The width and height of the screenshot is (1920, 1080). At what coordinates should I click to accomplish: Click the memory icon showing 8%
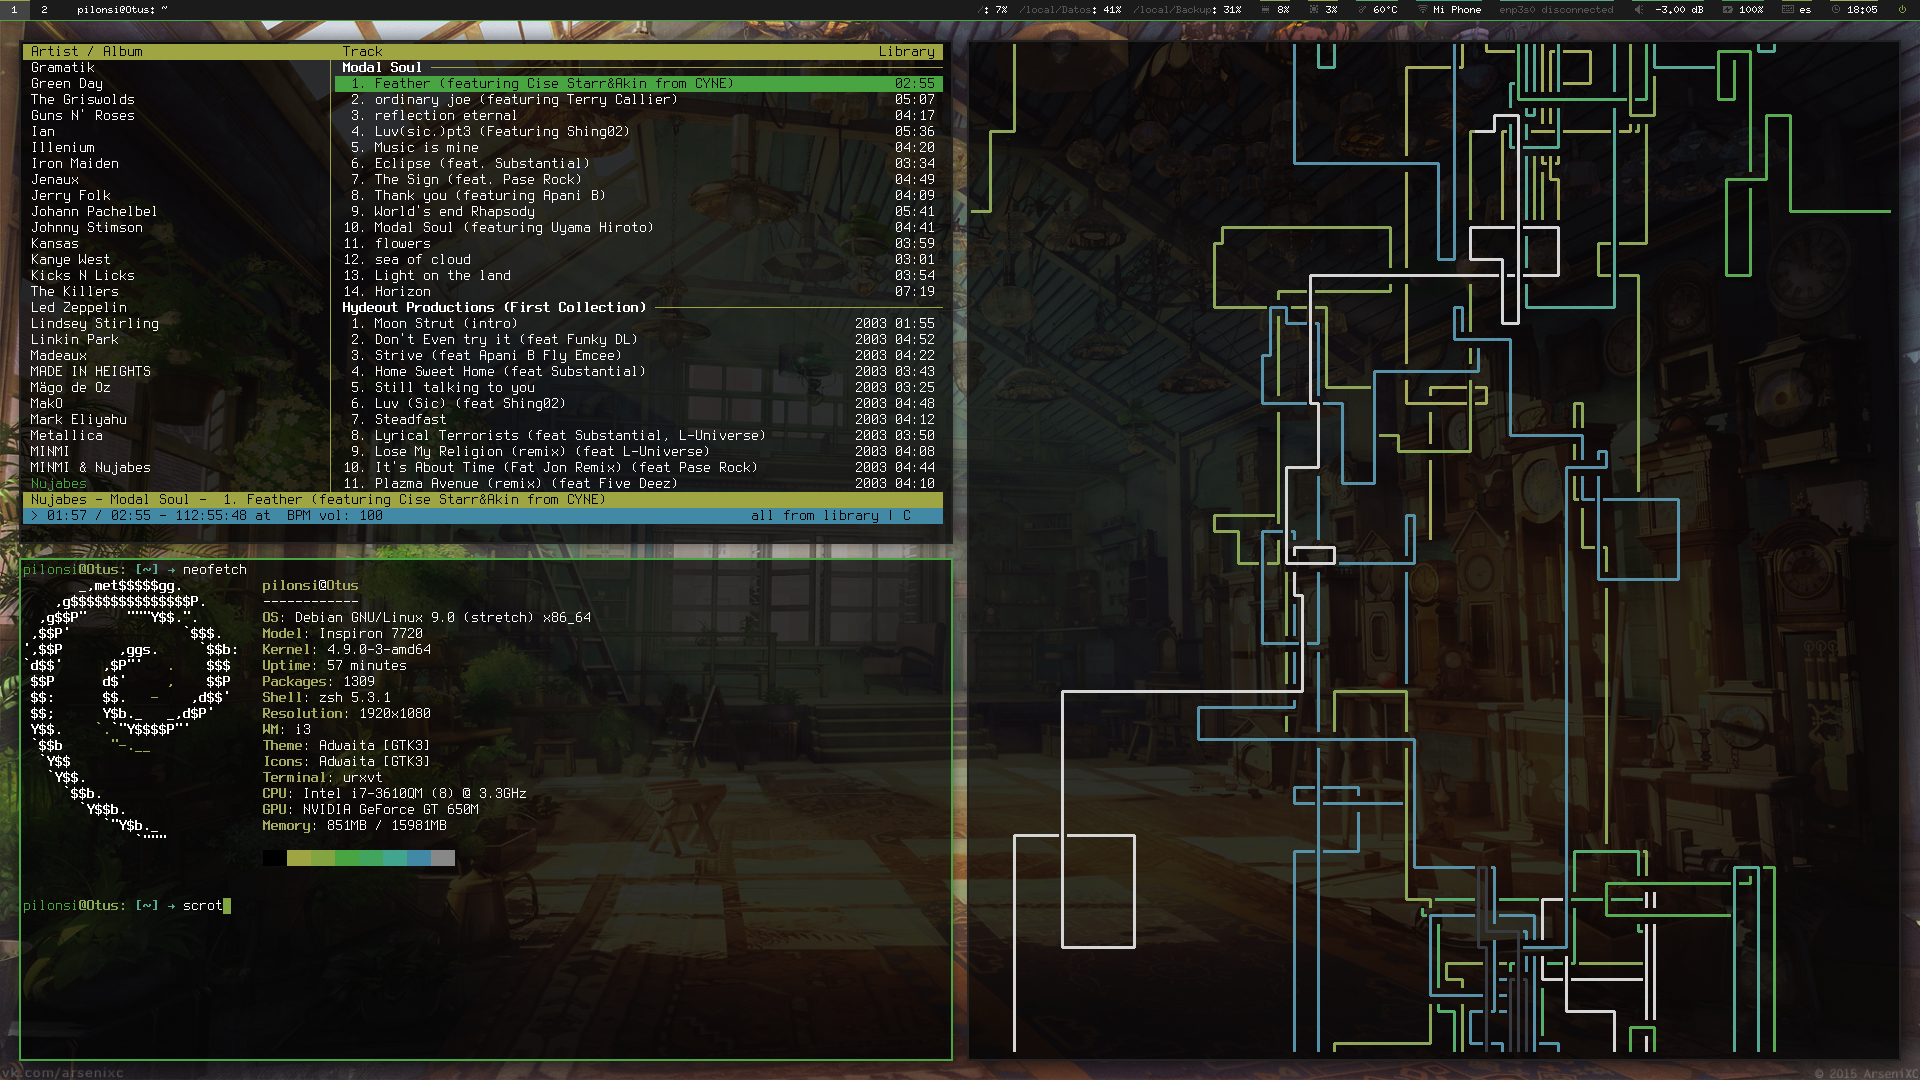point(1265,9)
